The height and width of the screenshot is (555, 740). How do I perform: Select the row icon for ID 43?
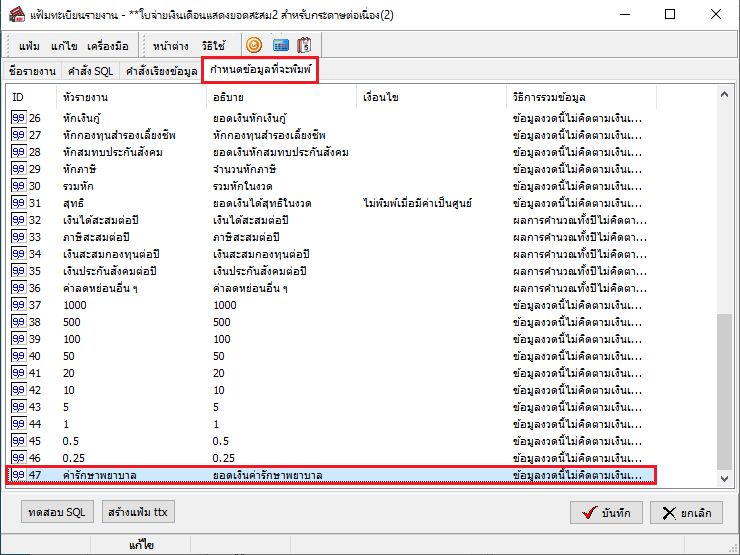tap(18, 406)
